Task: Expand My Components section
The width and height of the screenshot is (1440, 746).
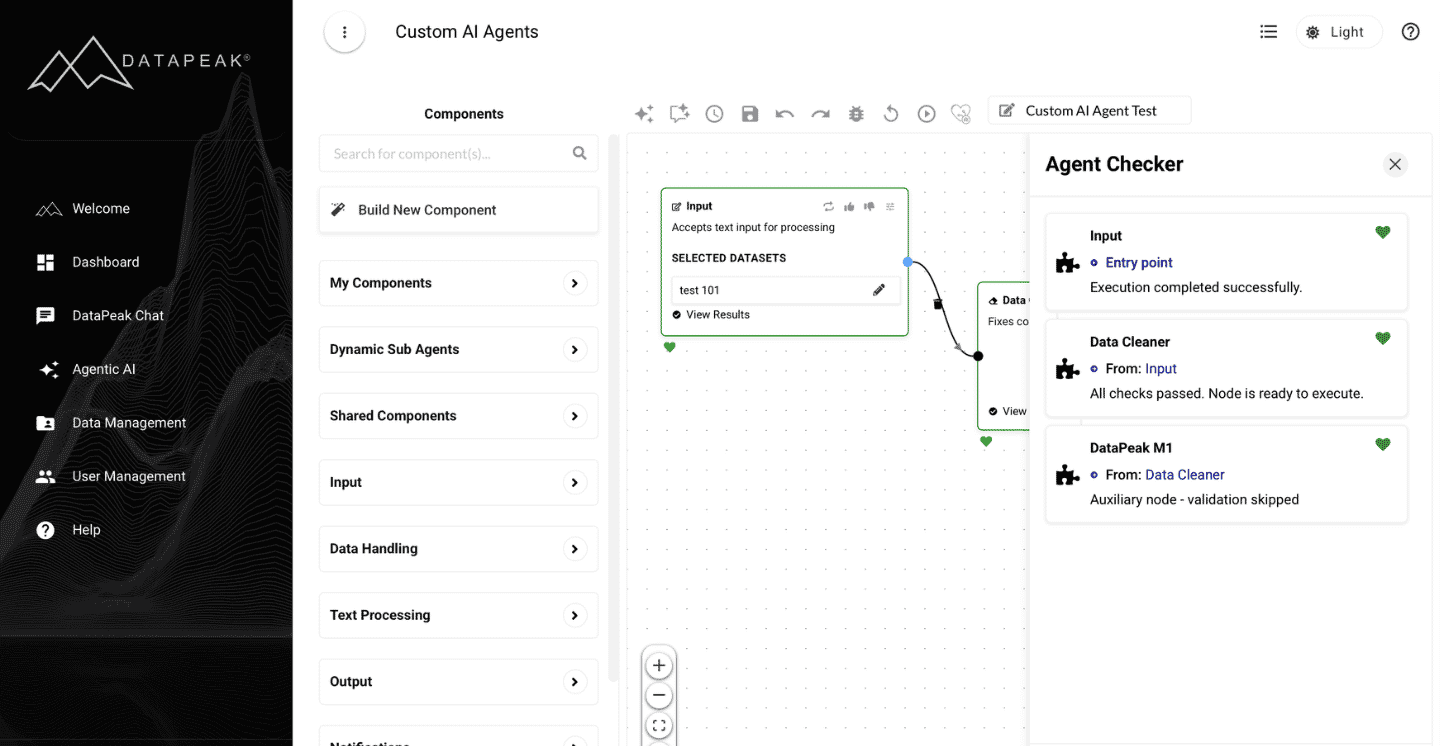Action: (x=458, y=283)
